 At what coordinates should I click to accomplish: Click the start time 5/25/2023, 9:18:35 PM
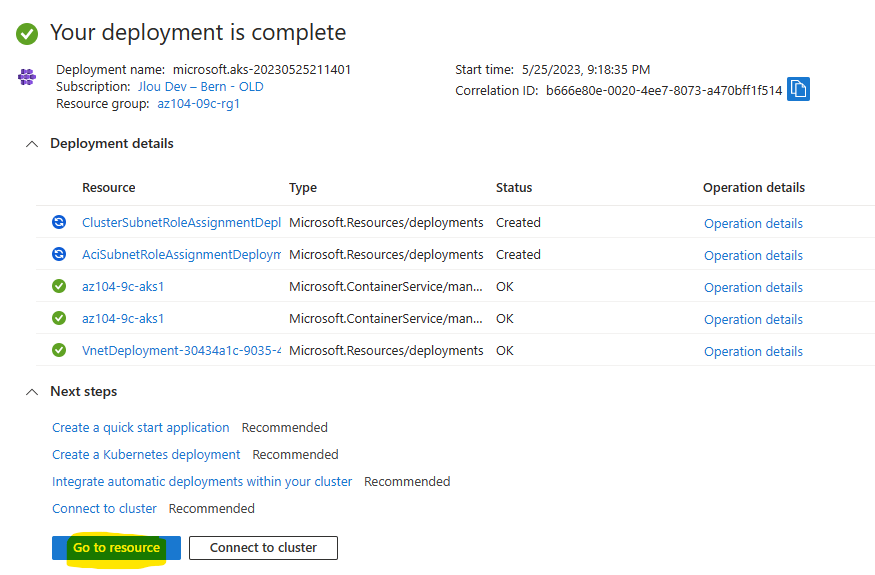586,70
